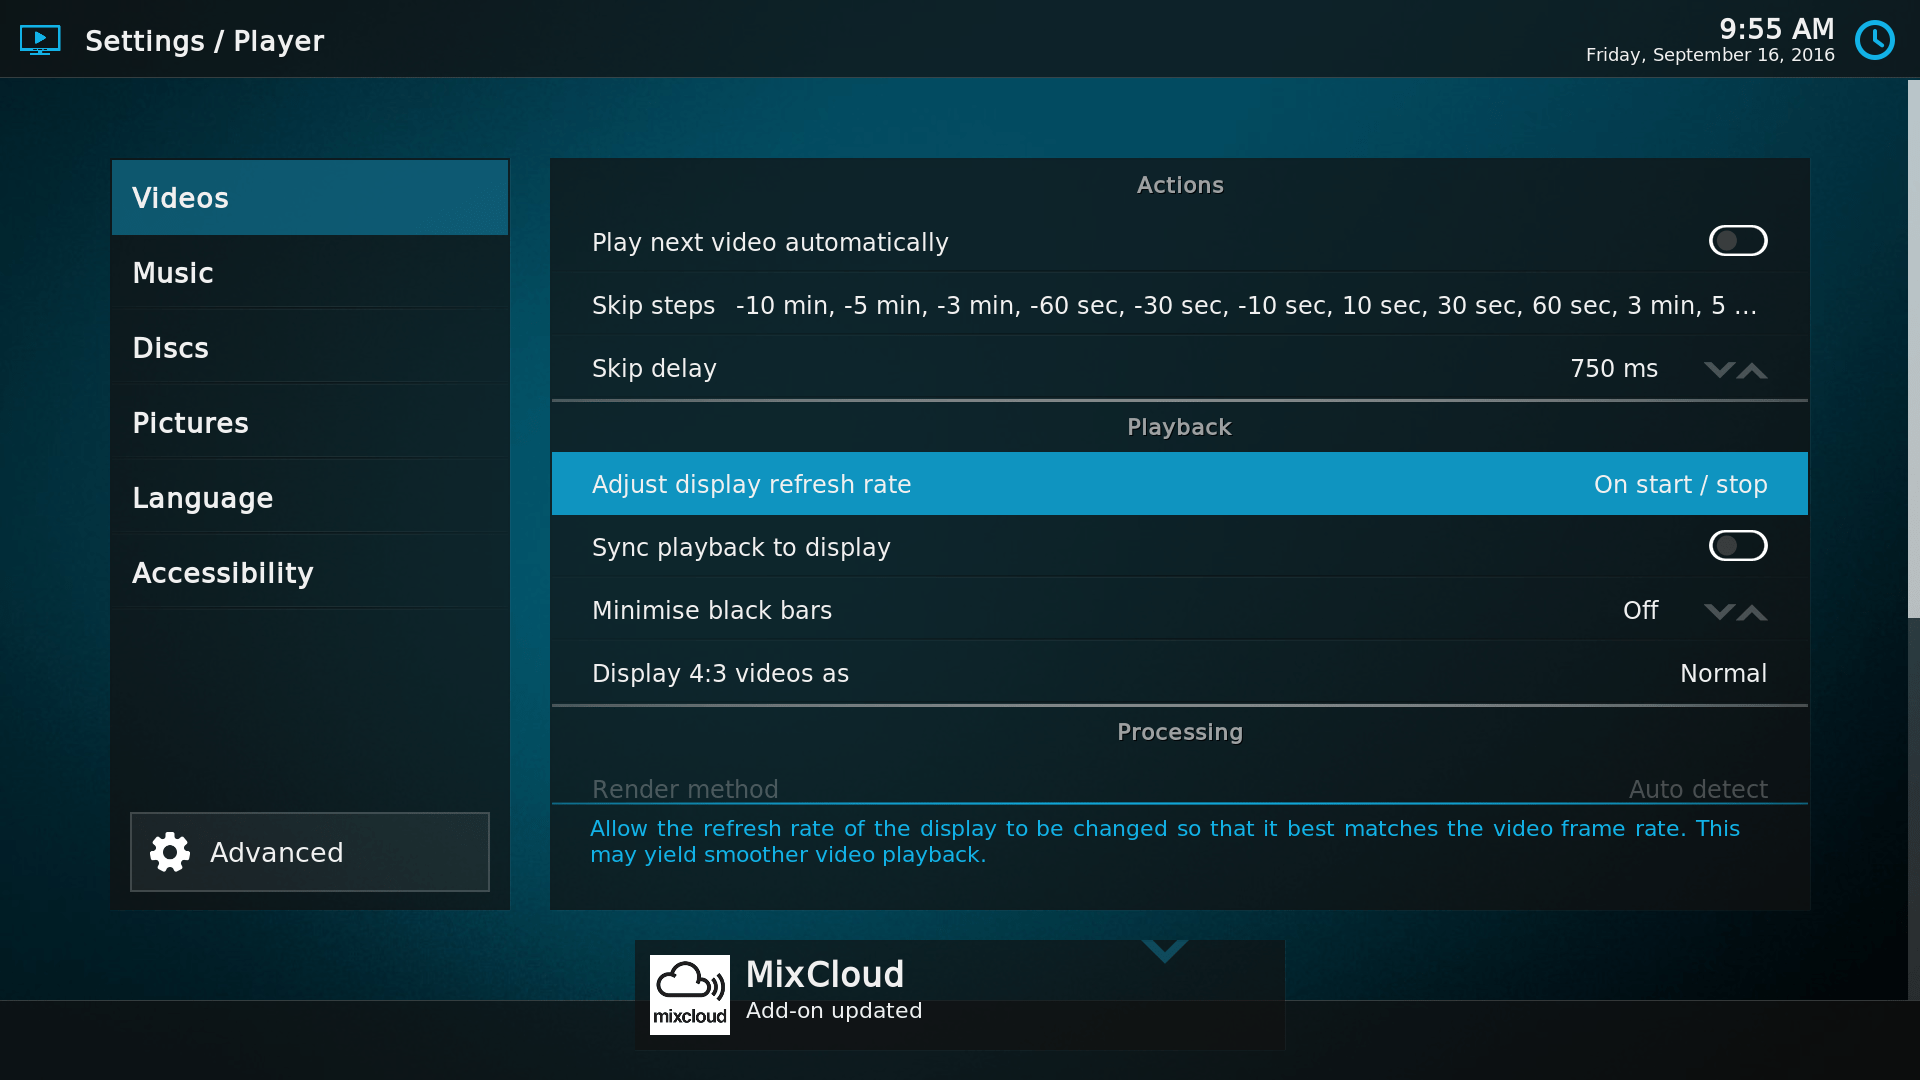Click the up chevron beside Minimise black bars
Screen dimensions: 1920x1080
pyautogui.click(x=1753, y=612)
